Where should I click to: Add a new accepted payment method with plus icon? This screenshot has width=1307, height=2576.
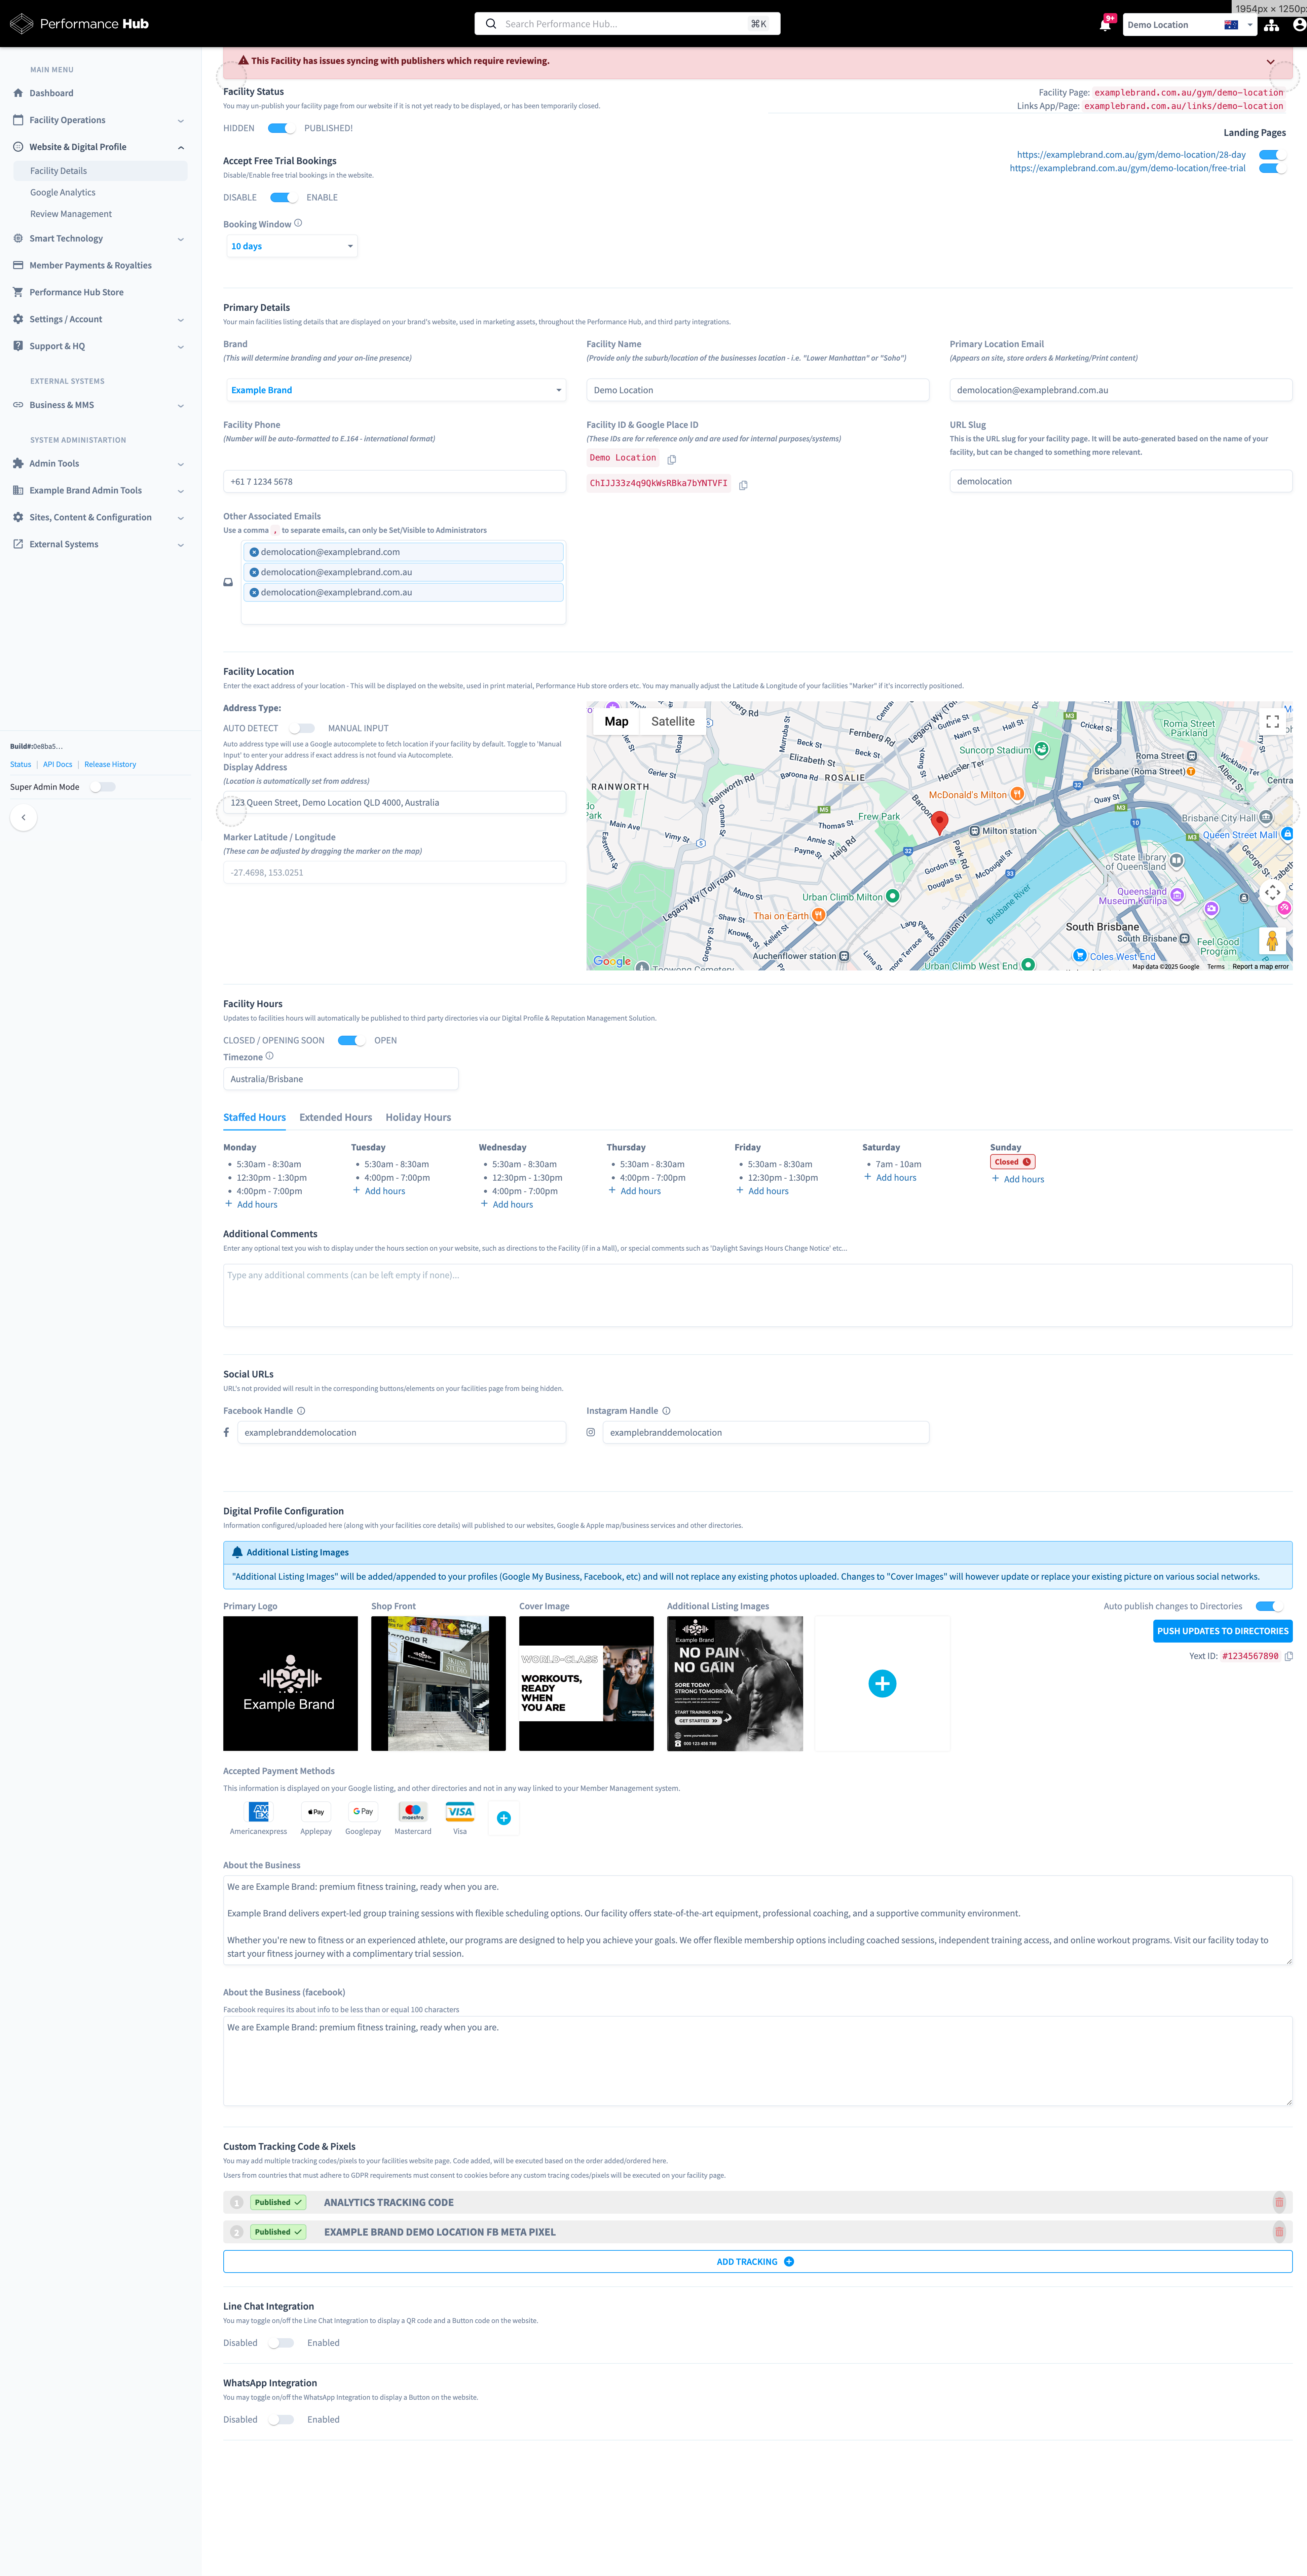[x=504, y=1818]
